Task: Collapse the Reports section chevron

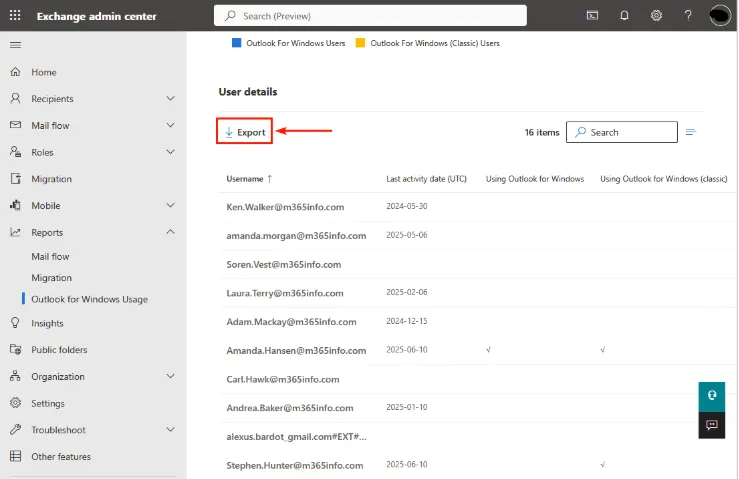Action: (170, 232)
